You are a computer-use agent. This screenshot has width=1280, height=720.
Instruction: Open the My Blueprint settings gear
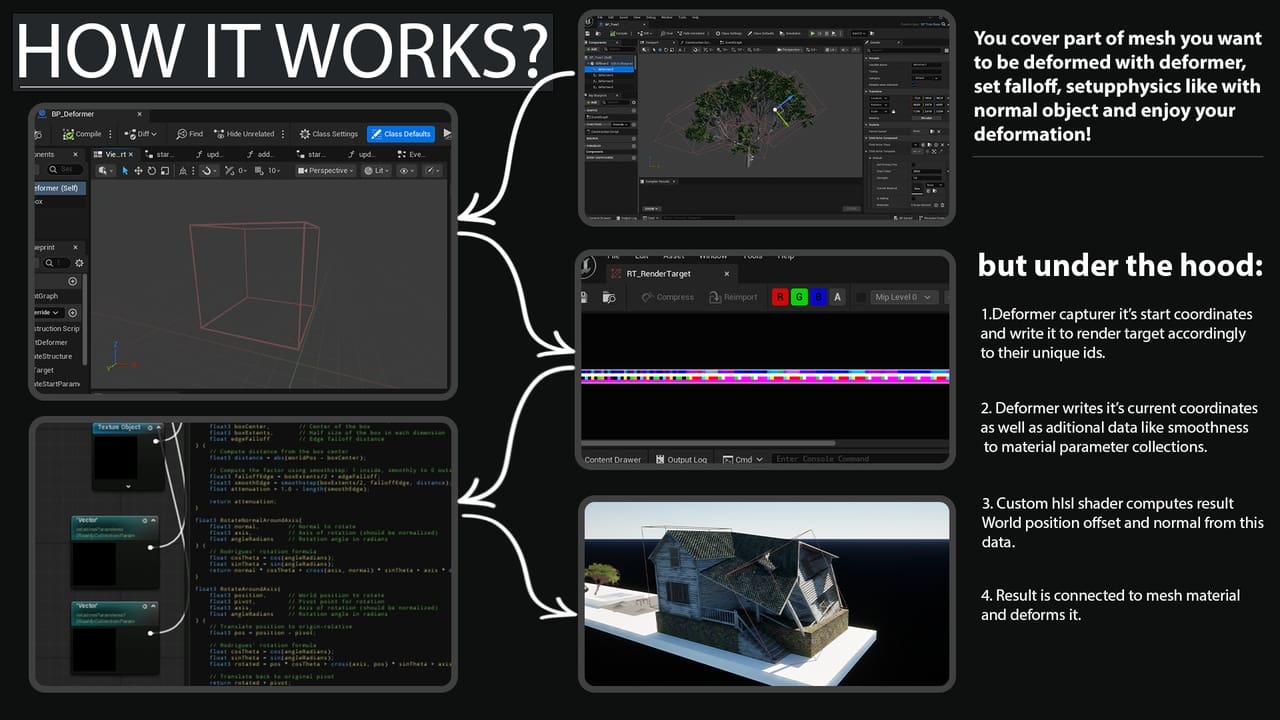[79, 263]
